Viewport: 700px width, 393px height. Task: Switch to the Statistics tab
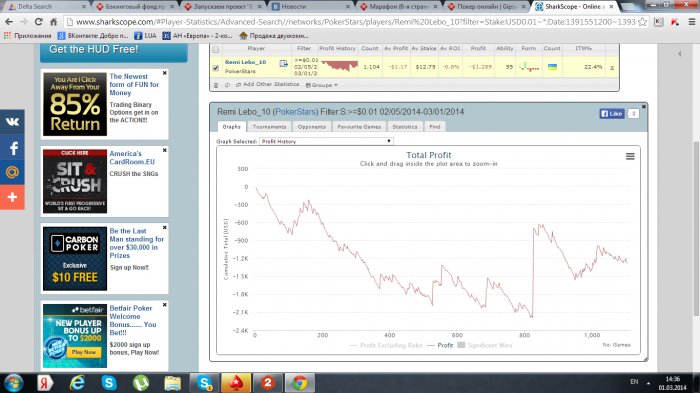(x=405, y=127)
